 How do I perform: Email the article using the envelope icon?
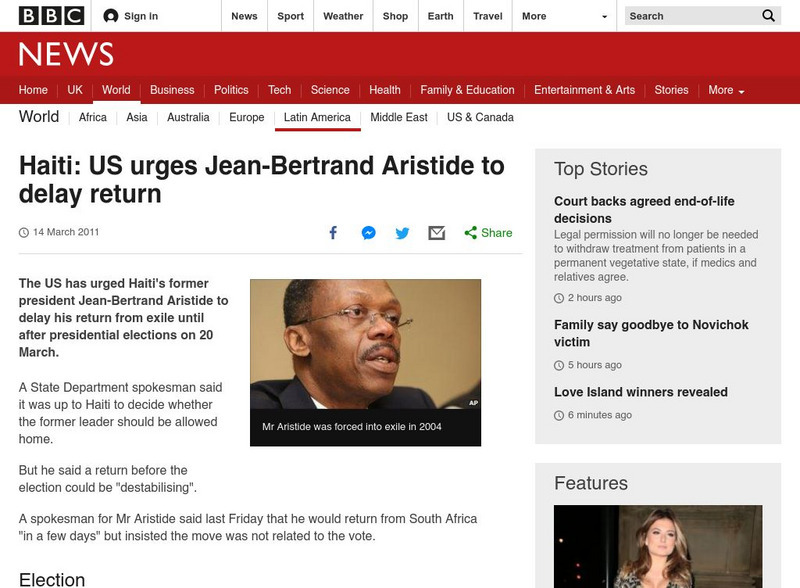[436, 232]
